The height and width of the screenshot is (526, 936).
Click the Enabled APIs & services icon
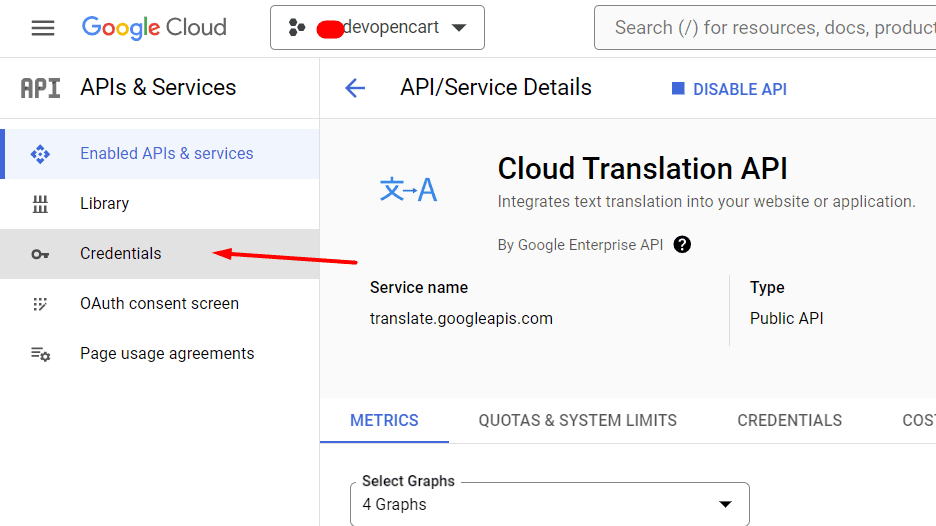pos(40,154)
